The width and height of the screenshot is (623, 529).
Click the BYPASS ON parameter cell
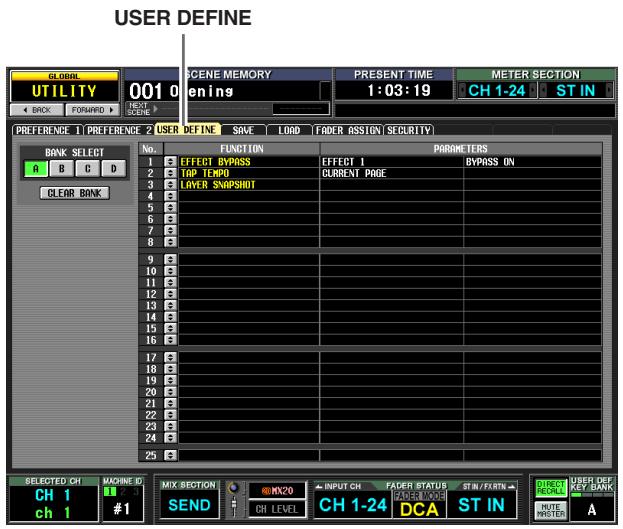pos(532,162)
